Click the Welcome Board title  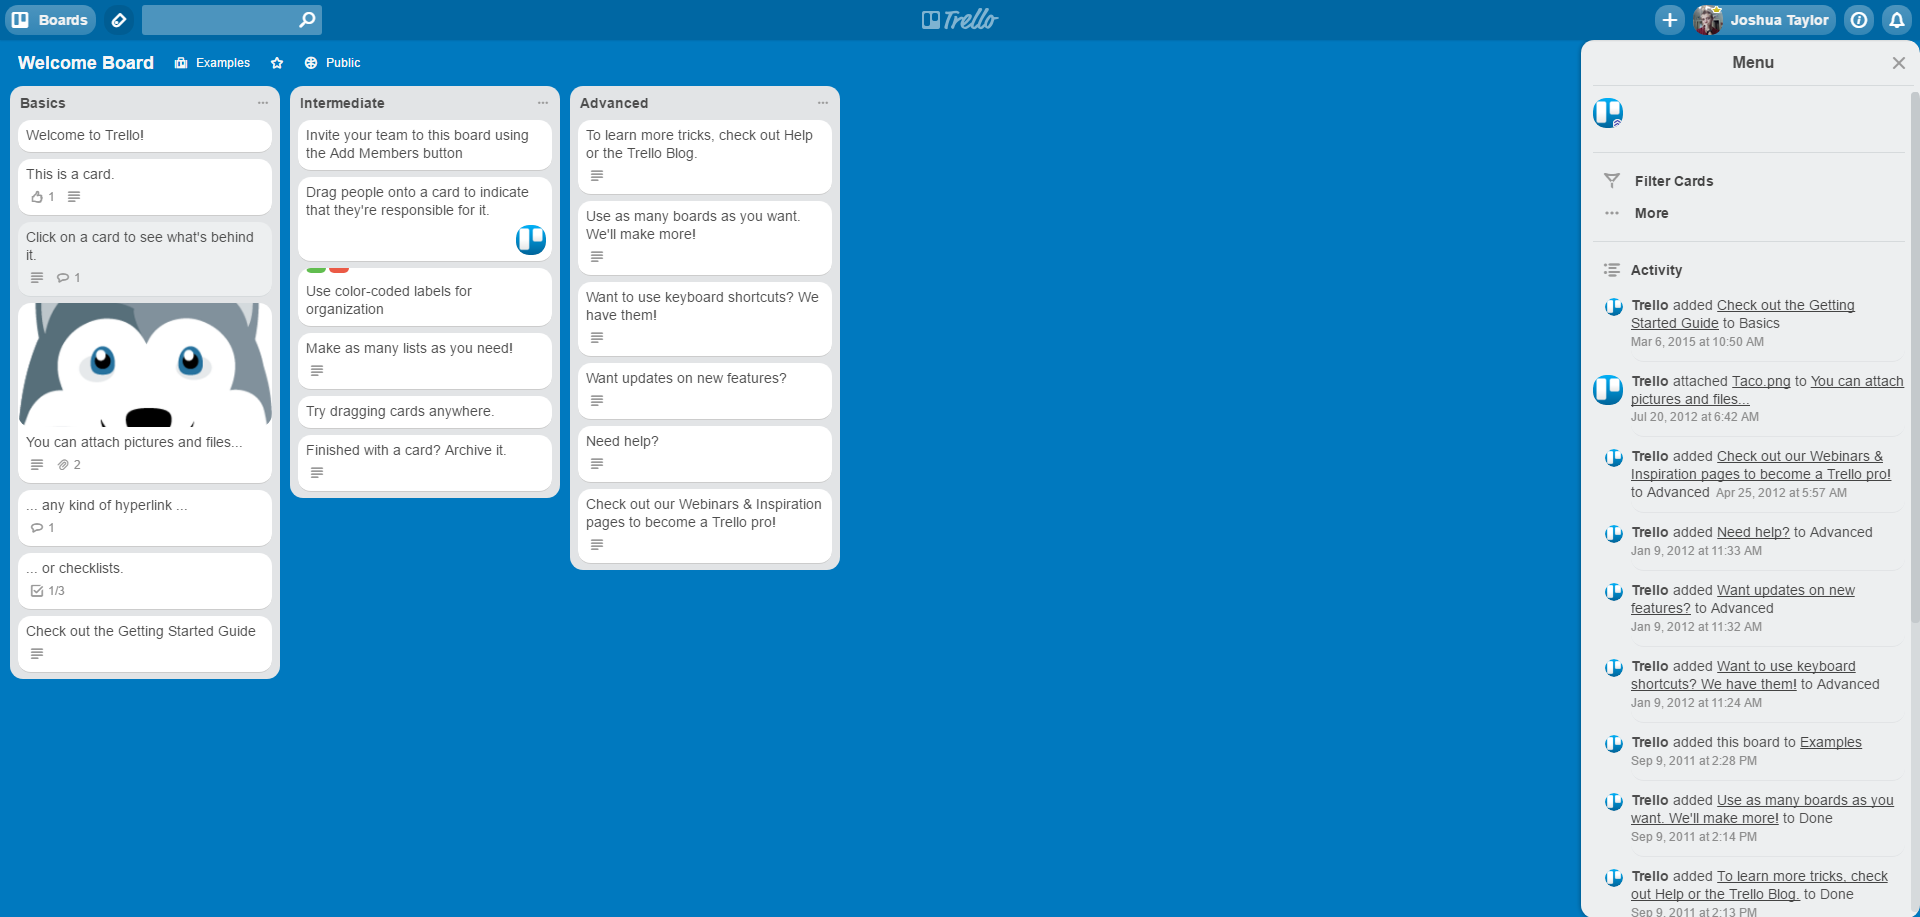coord(86,63)
